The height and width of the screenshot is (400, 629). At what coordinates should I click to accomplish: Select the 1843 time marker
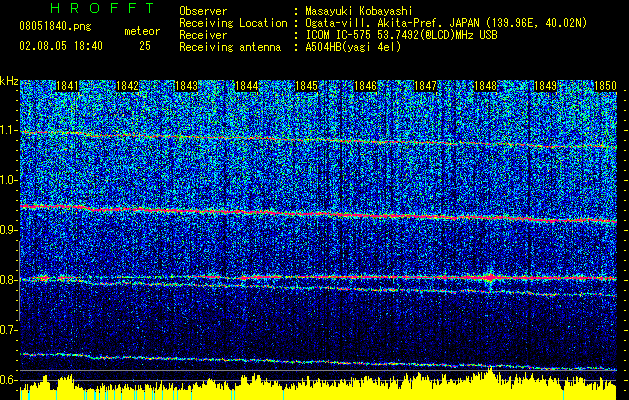[186, 87]
